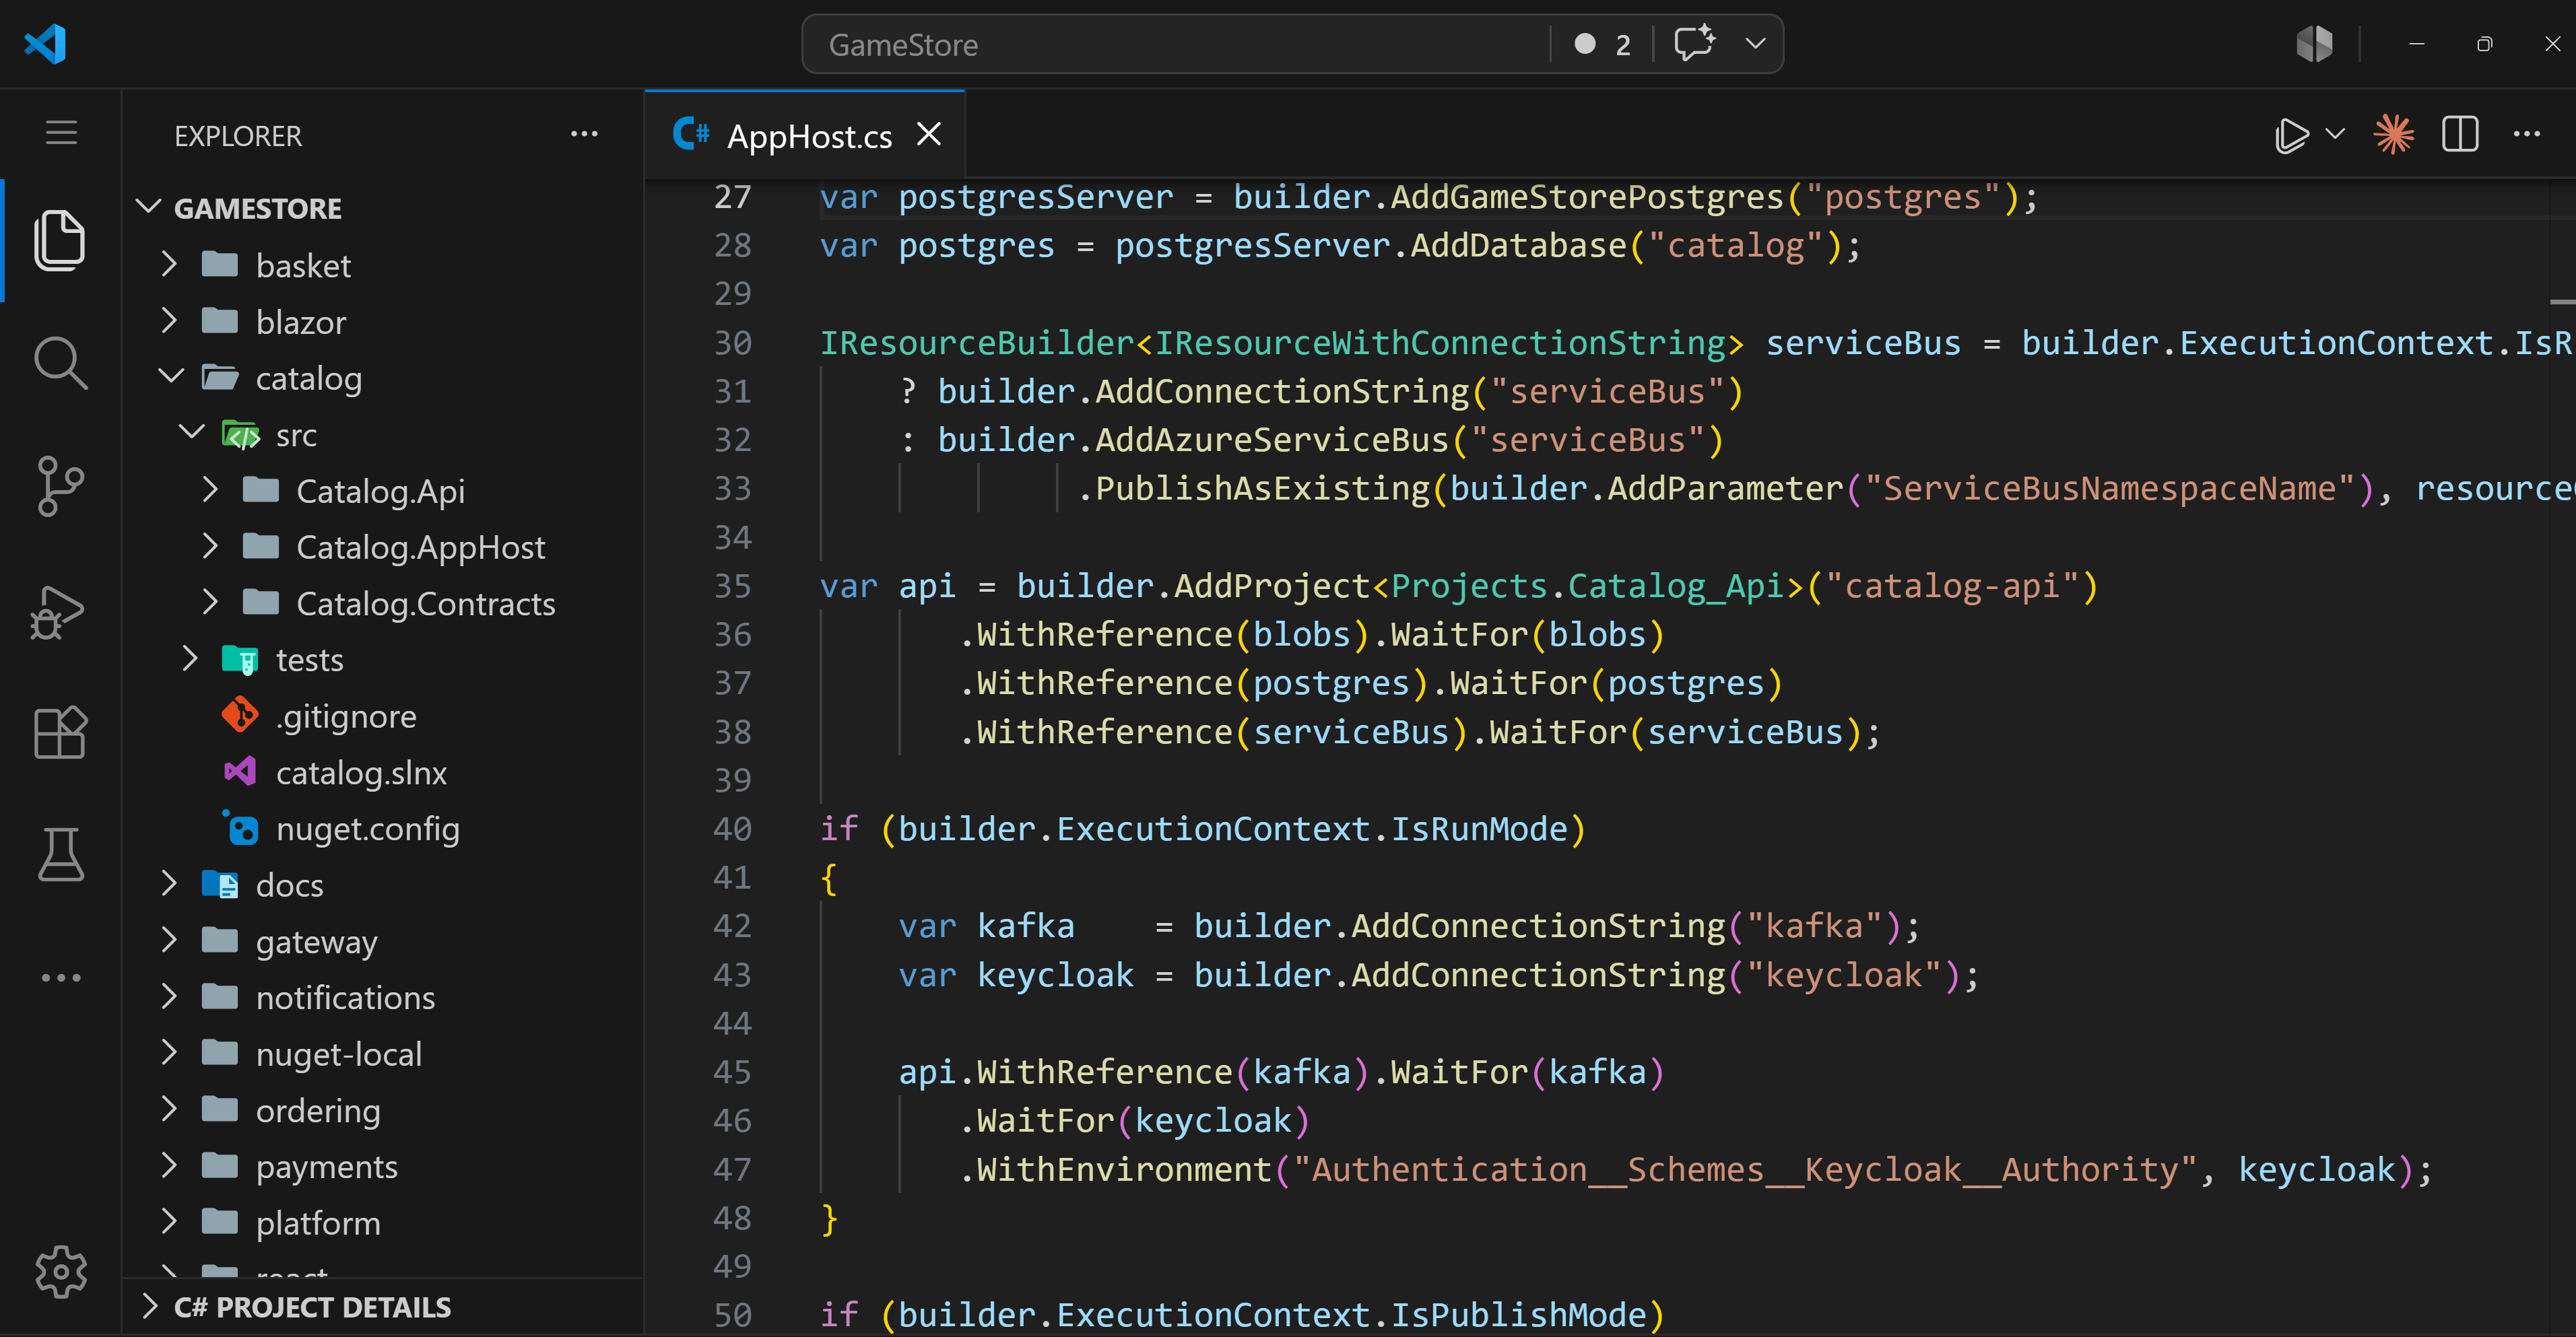Screen dimensions: 2576x1337
Task: Click "catalog-api" string on line 35
Action: click(x=1952, y=585)
